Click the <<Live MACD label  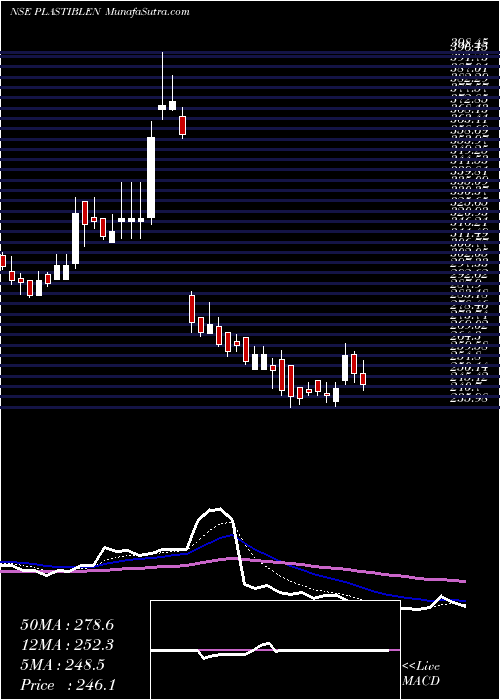[421, 674]
